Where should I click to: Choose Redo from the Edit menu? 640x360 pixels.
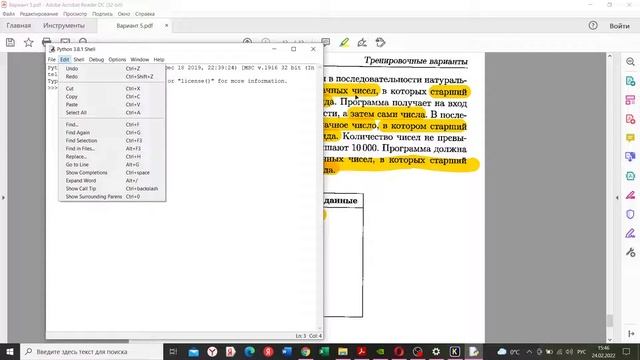coord(112,77)
